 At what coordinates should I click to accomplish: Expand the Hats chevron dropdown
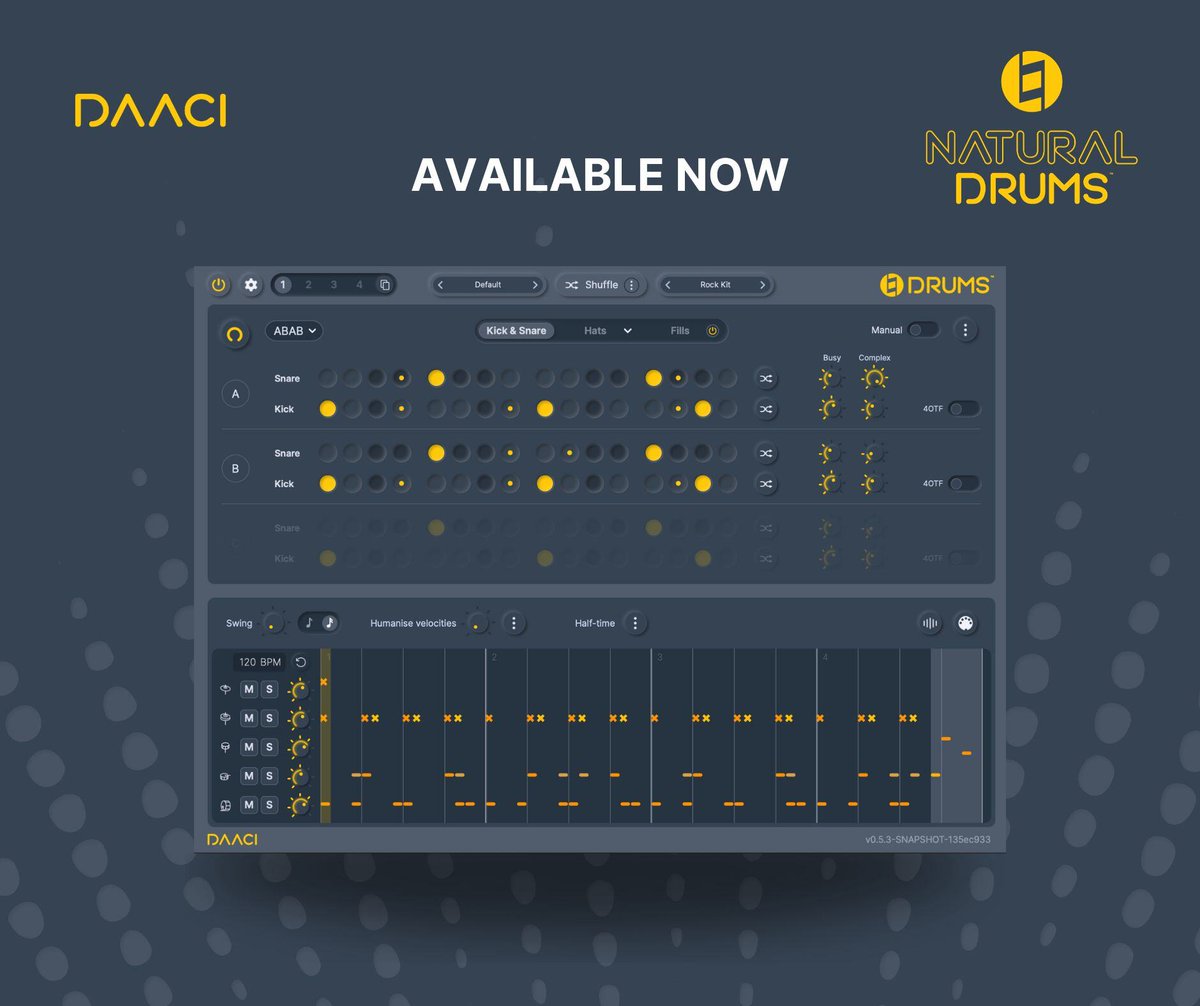pos(628,331)
